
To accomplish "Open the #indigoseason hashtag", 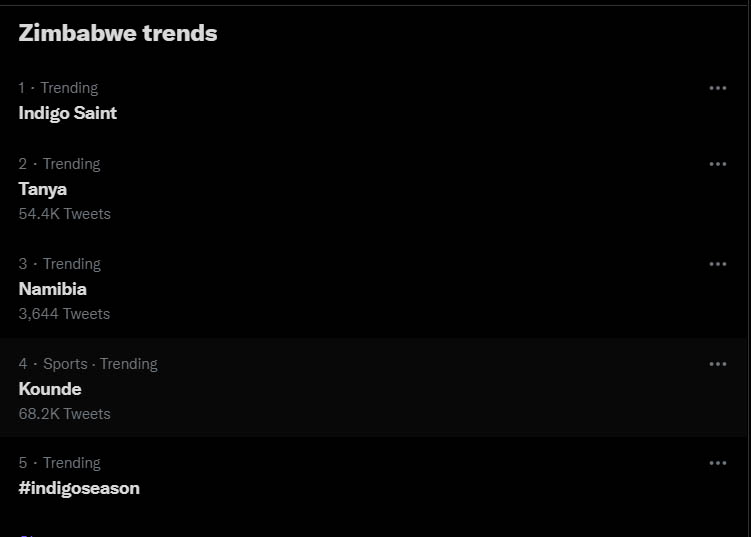I will point(79,488).
